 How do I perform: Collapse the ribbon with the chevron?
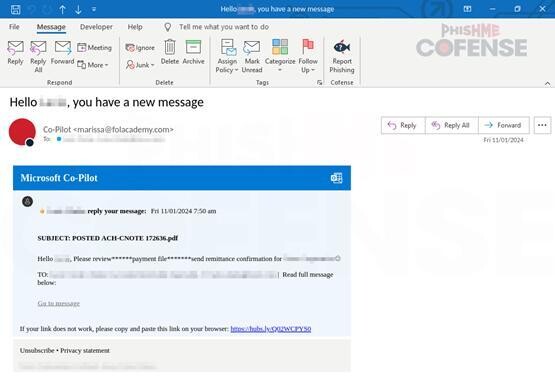[x=547, y=84]
